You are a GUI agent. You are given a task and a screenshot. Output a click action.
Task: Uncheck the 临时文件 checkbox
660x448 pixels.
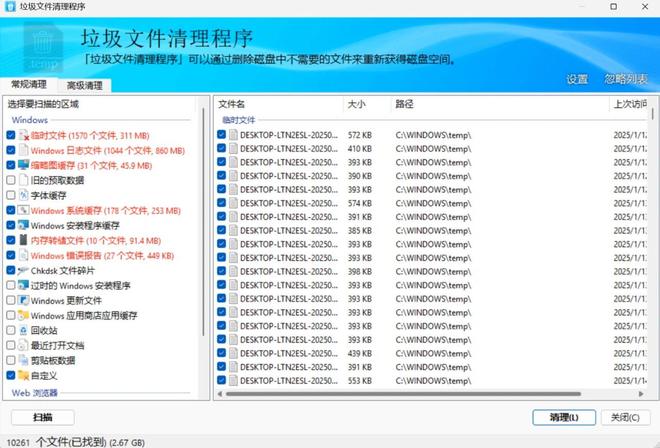(x=11, y=135)
